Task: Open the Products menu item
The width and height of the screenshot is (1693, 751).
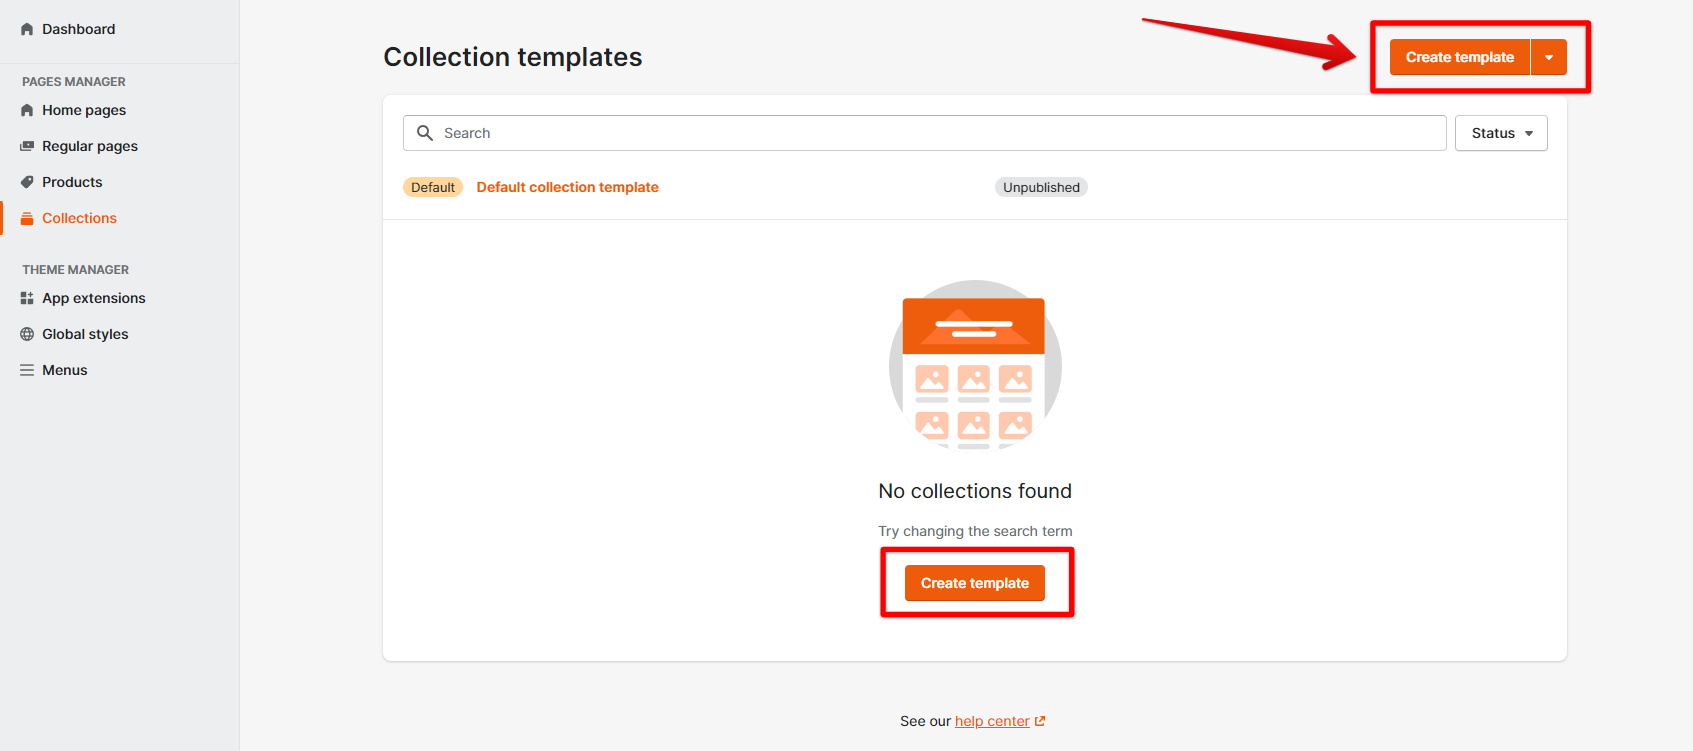Action: coord(72,182)
